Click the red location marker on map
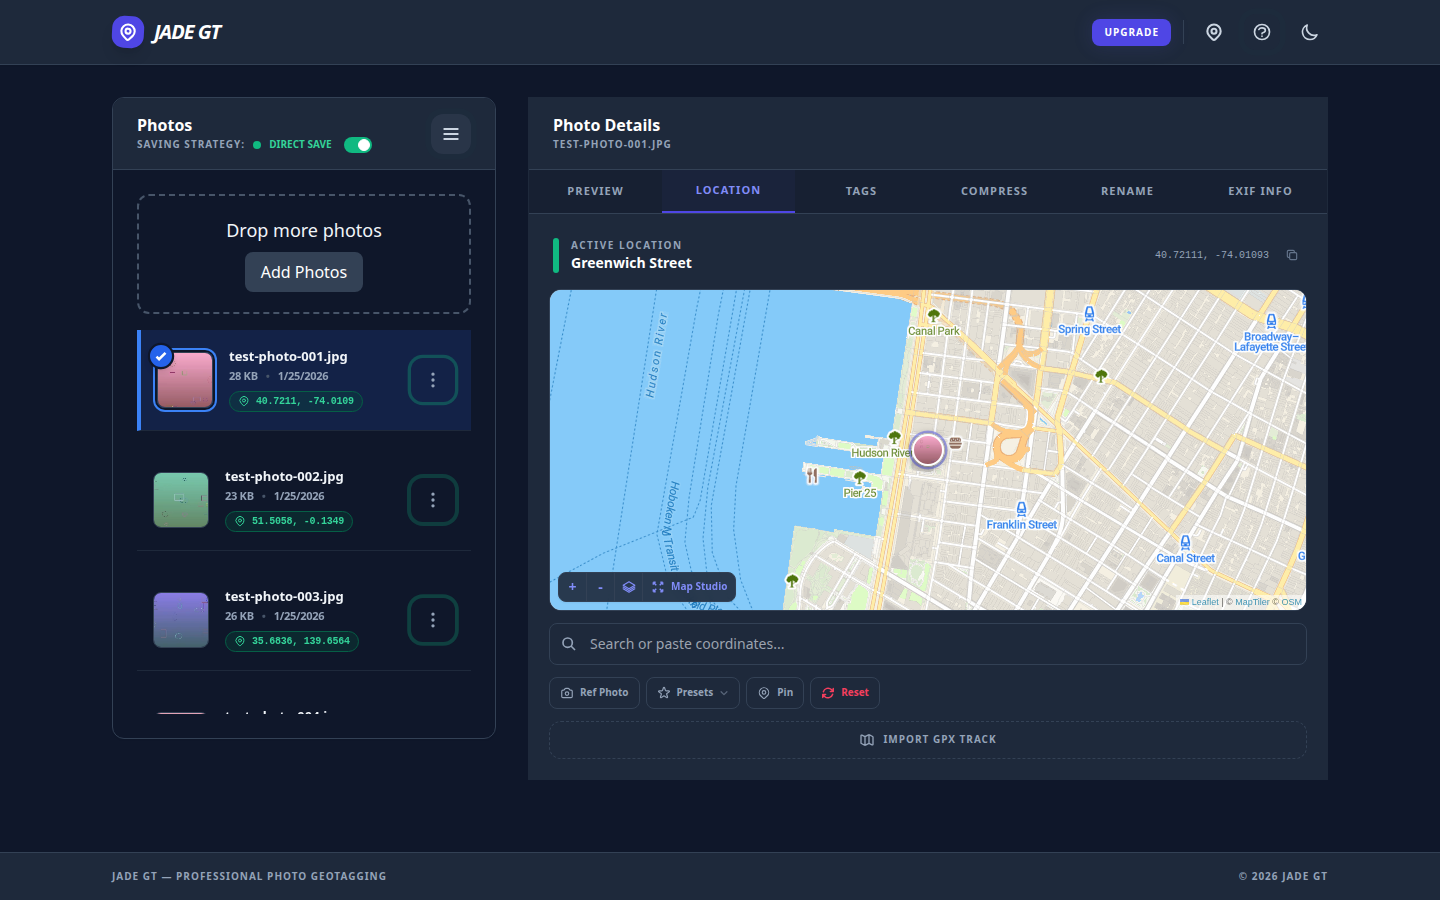This screenshot has width=1440, height=900. [x=928, y=450]
